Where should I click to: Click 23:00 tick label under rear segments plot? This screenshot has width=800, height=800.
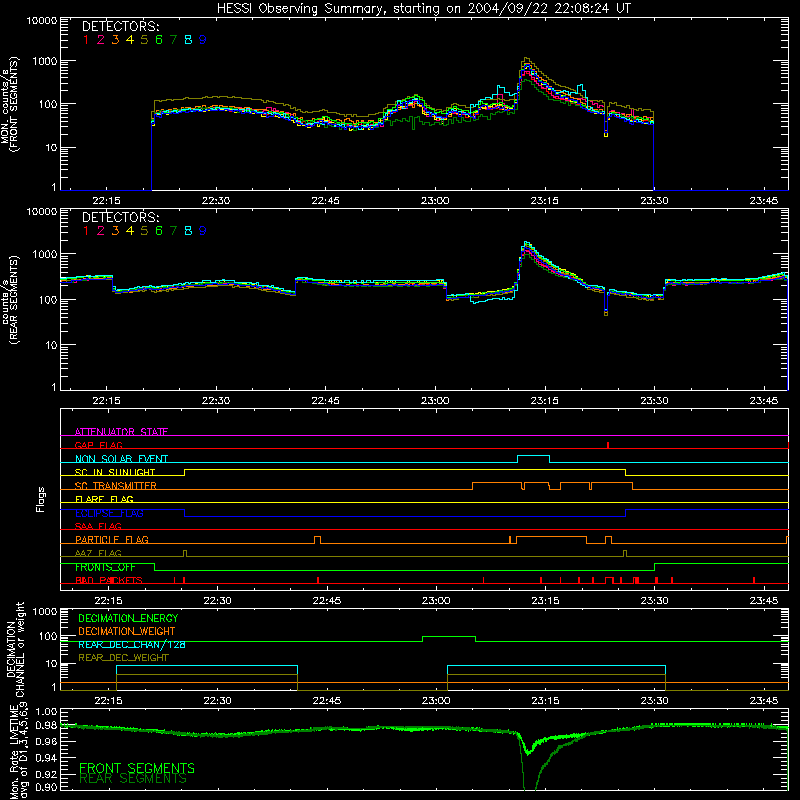point(435,401)
